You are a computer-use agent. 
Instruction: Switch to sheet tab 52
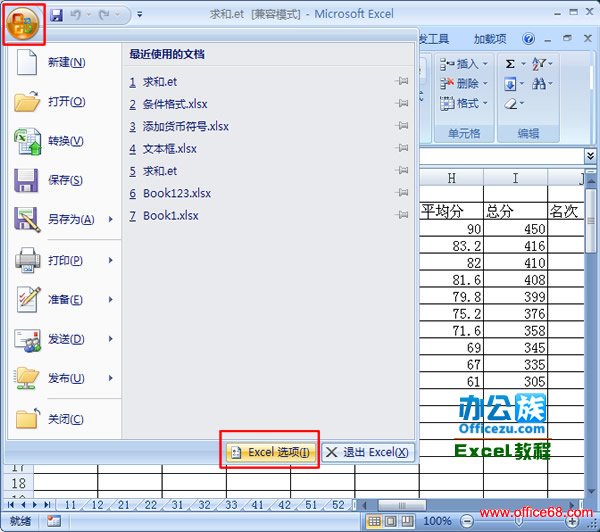click(x=338, y=505)
